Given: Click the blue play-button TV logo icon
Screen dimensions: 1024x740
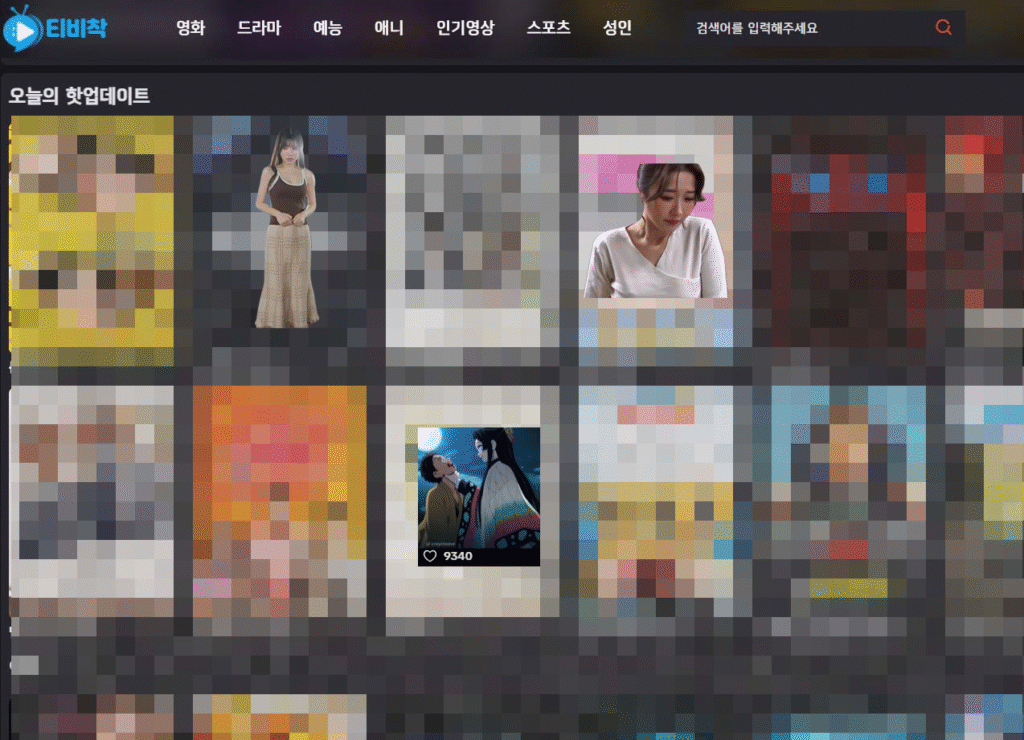Looking at the screenshot, I should coord(23,30).
